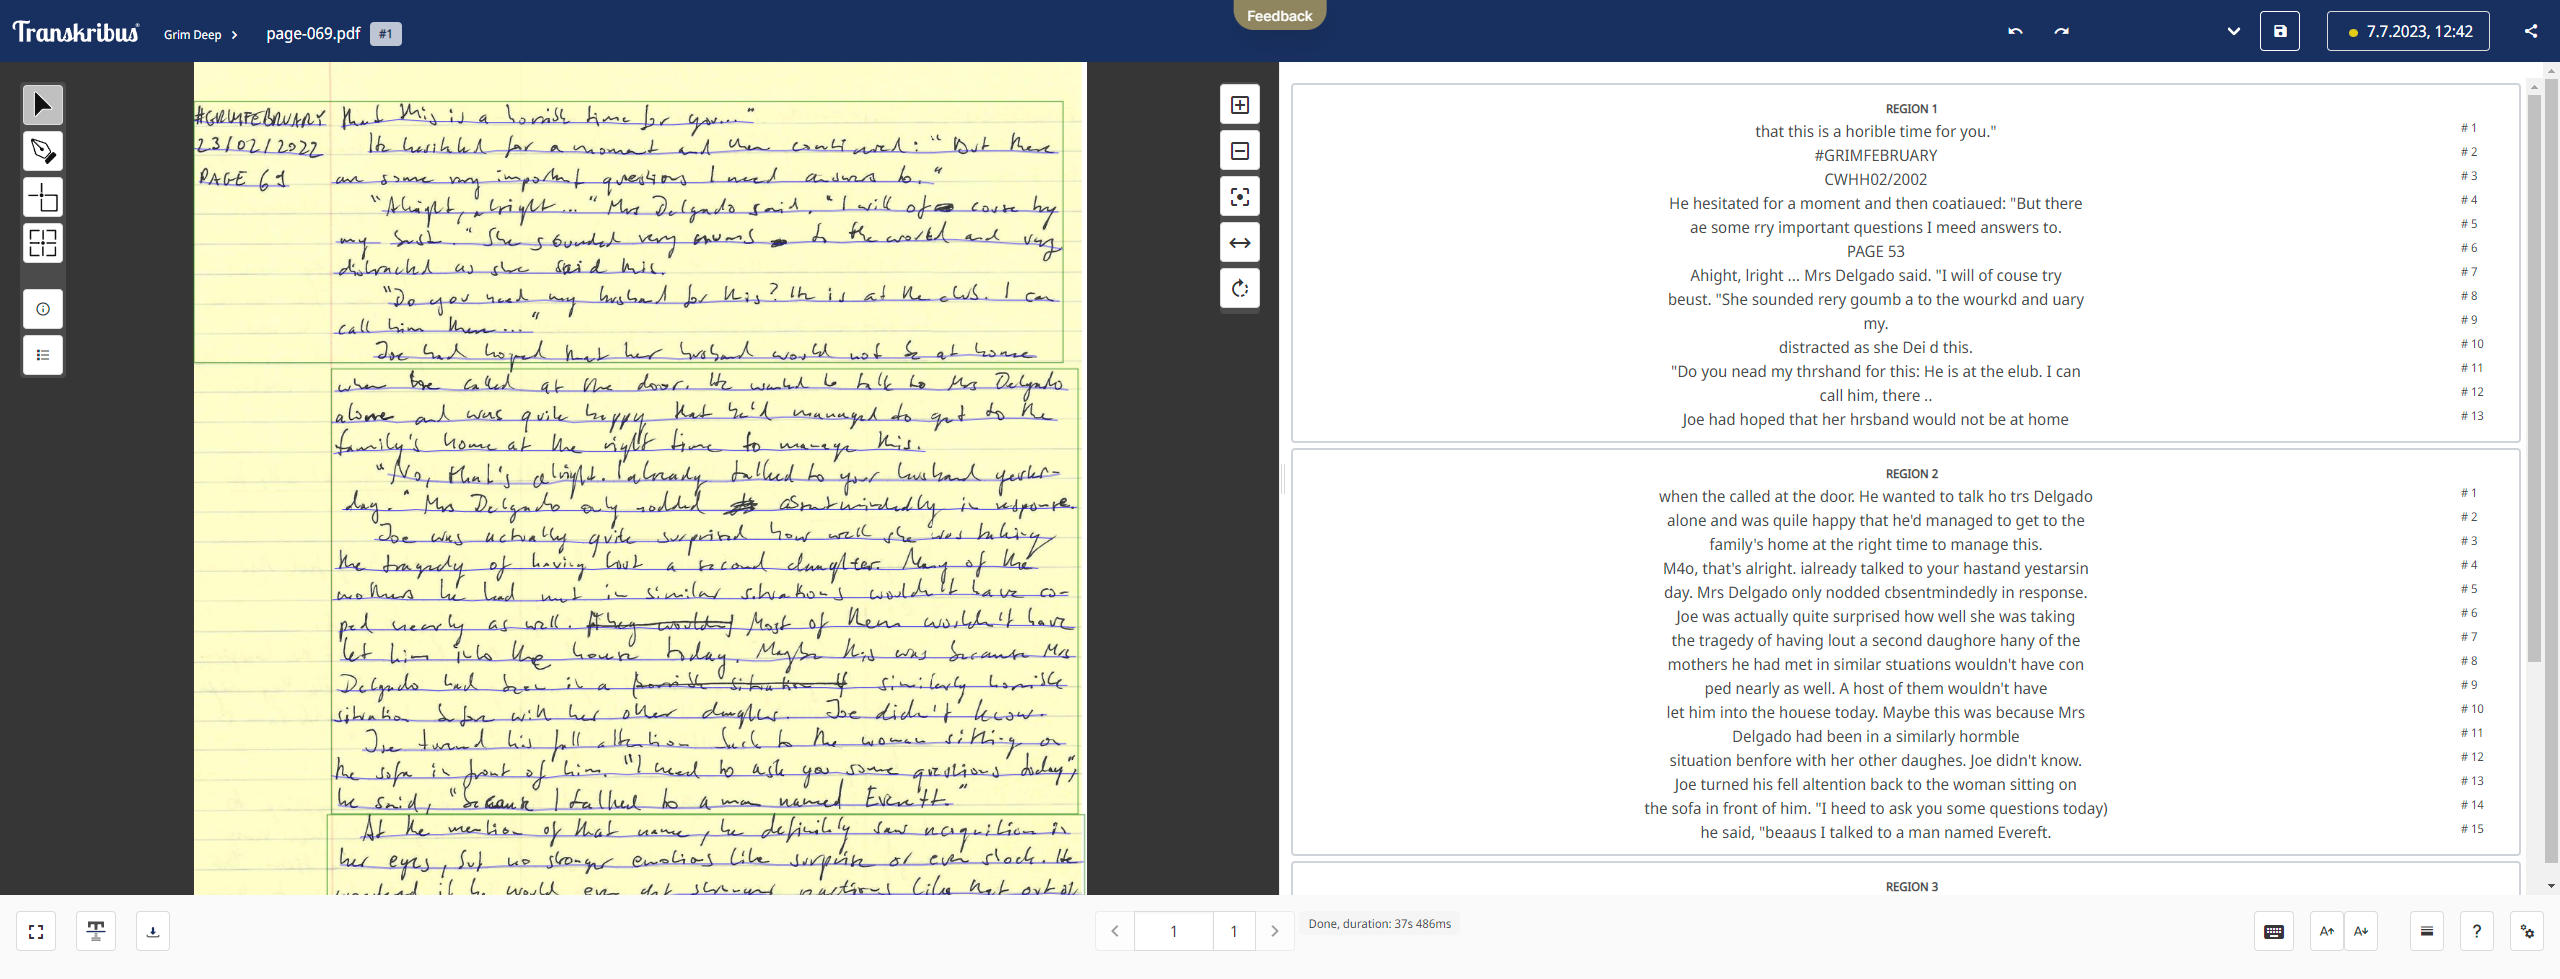Viewport: 2560px width, 979px height.
Task: Click the share icon in header
Action: click(x=2531, y=31)
